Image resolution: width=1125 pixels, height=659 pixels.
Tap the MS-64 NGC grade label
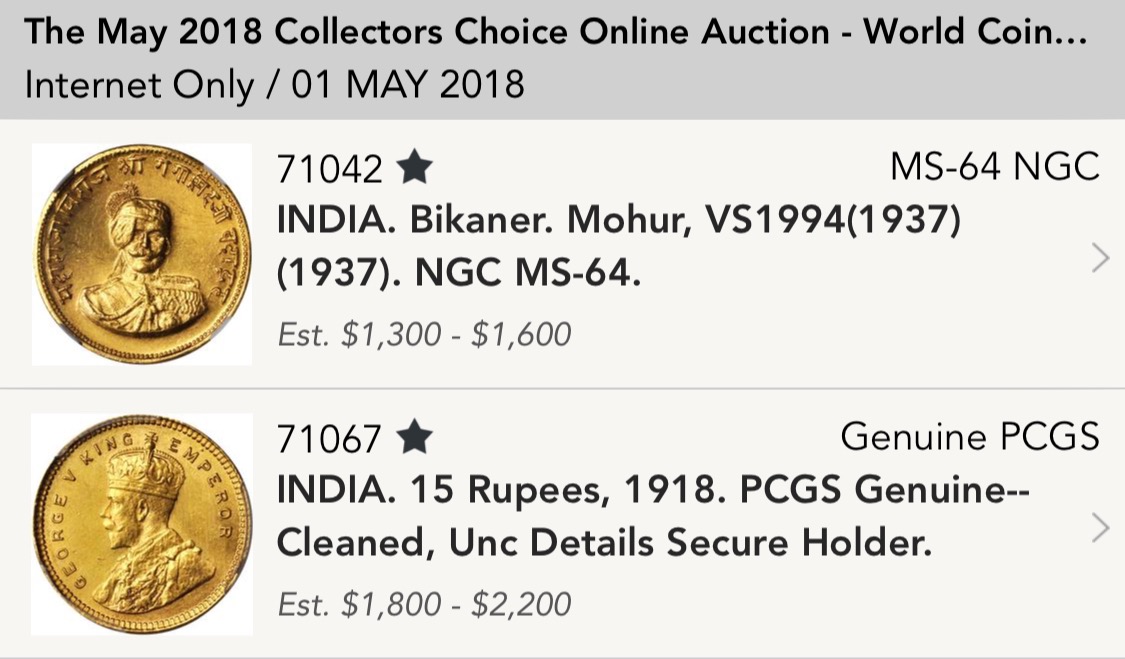[x=994, y=167]
